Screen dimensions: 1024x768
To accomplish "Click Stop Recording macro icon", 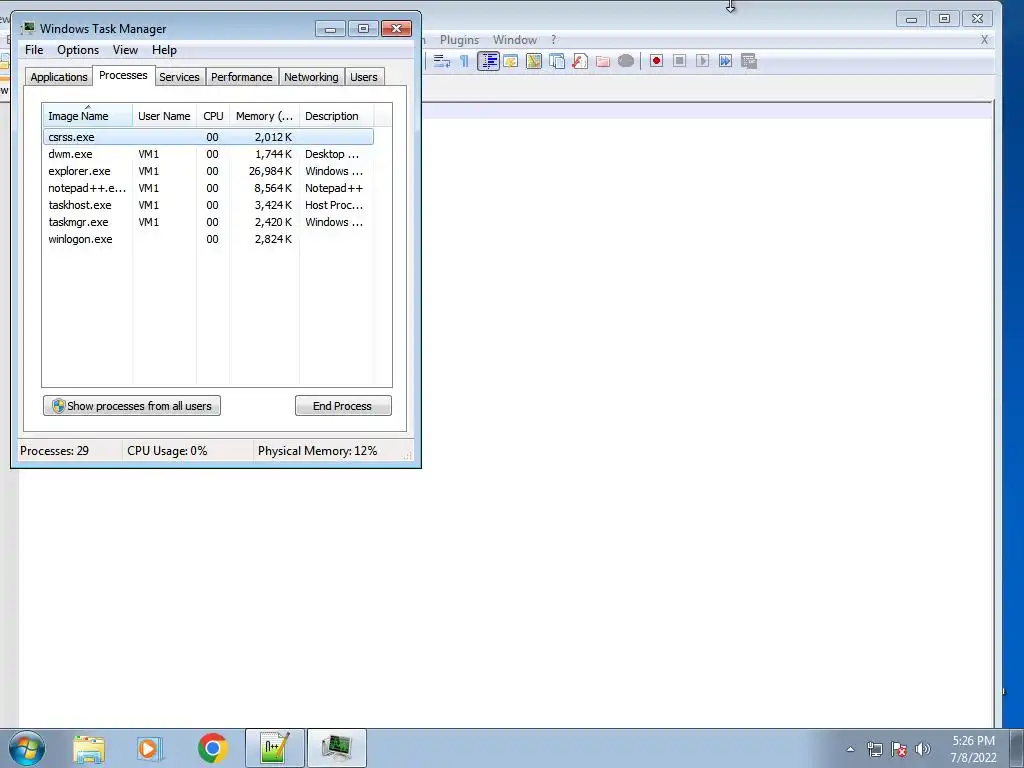I will tap(679, 61).
